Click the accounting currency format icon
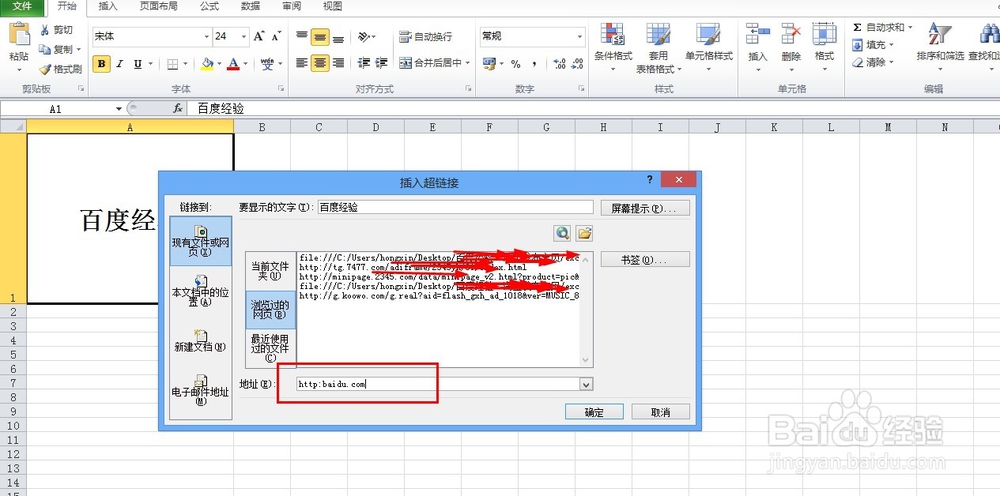This screenshot has width=1000, height=496. click(x=489, y=64)
